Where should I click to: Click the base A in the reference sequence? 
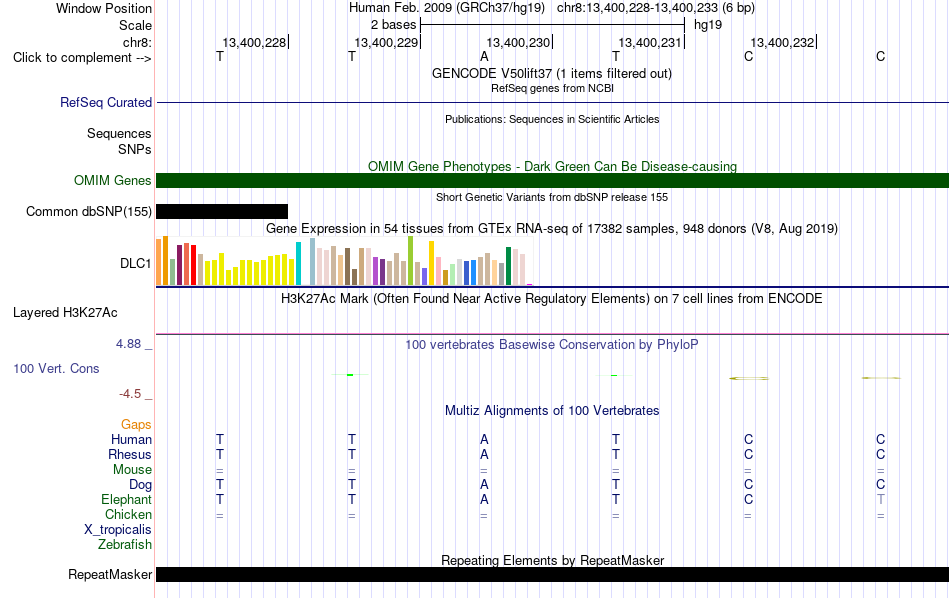(483, 56)
